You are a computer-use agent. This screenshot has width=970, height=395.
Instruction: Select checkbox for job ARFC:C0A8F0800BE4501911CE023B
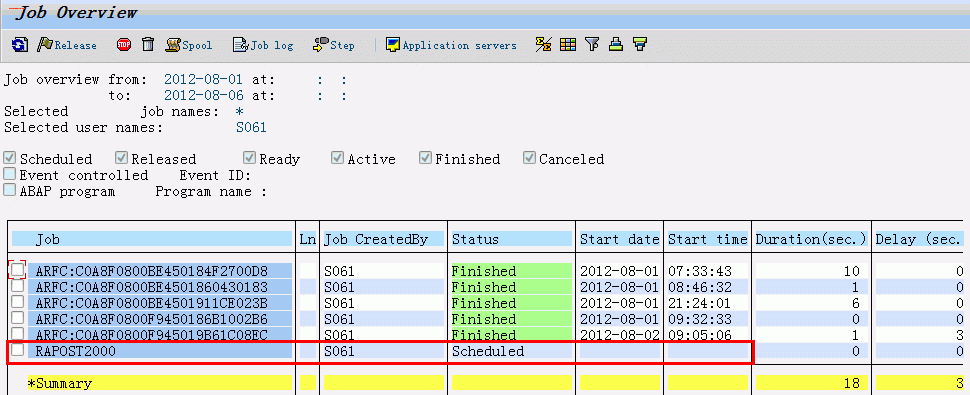18,302
